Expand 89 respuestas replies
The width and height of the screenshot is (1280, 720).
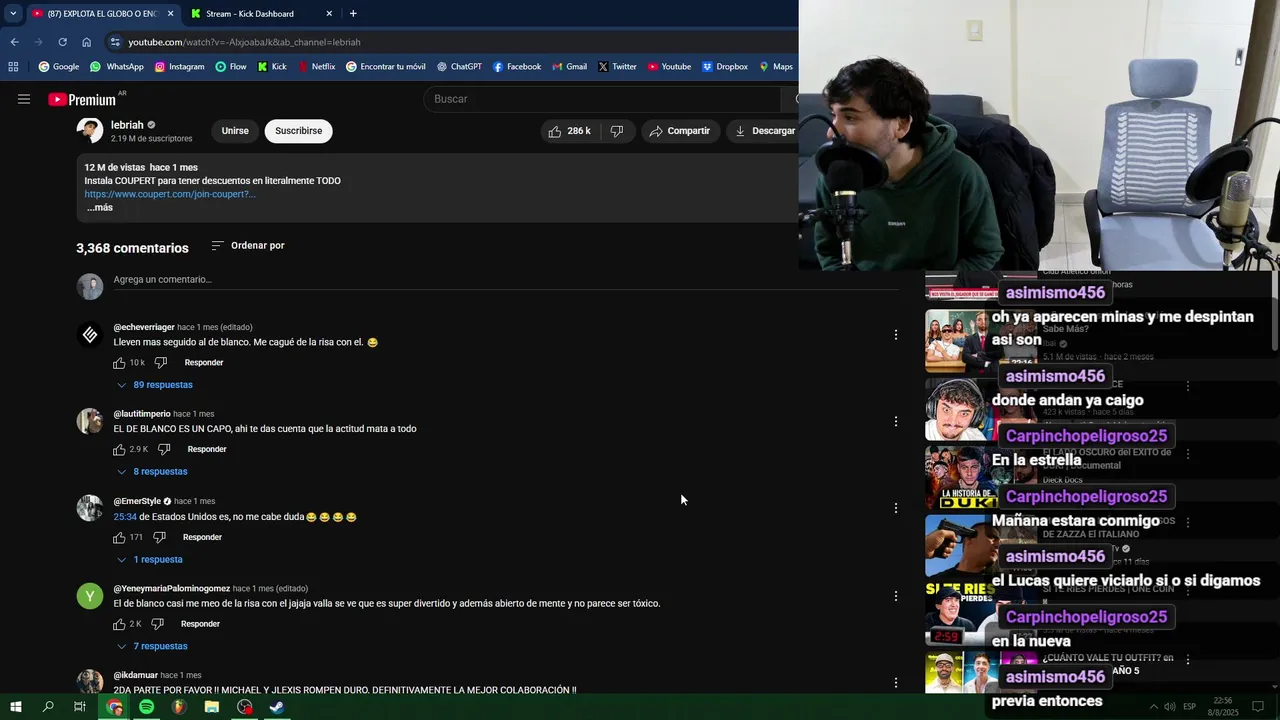(154, 385)
